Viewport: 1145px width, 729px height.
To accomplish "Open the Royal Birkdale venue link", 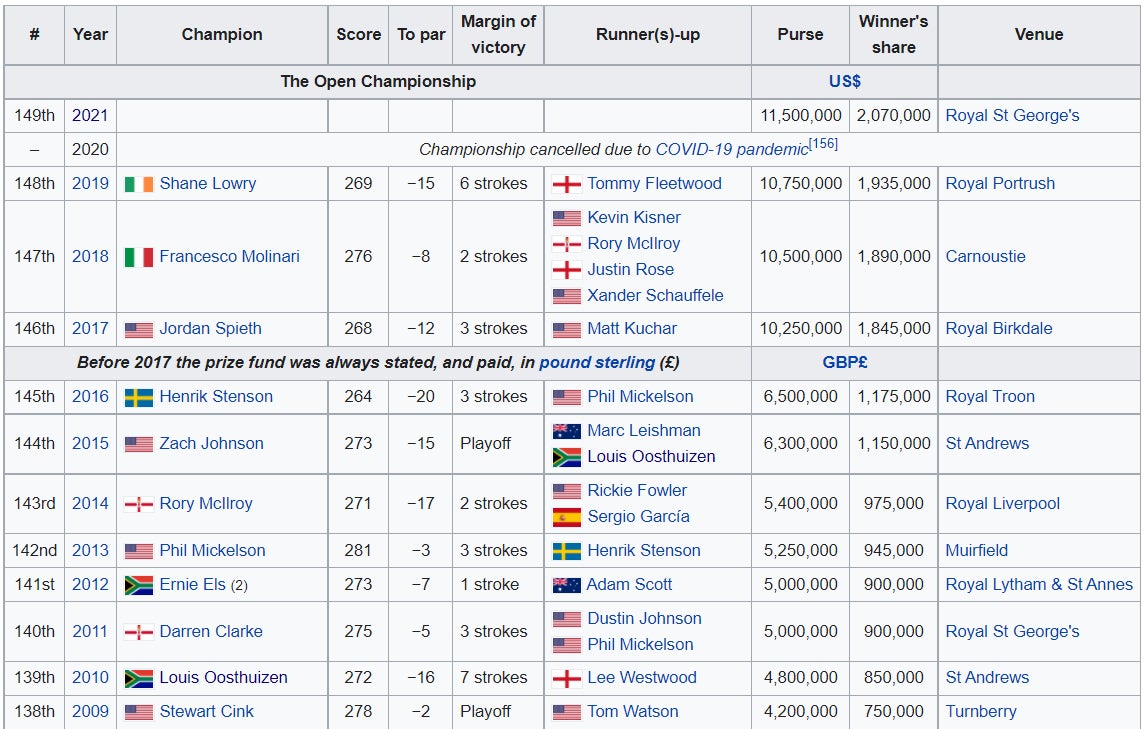I will (998, 329).
